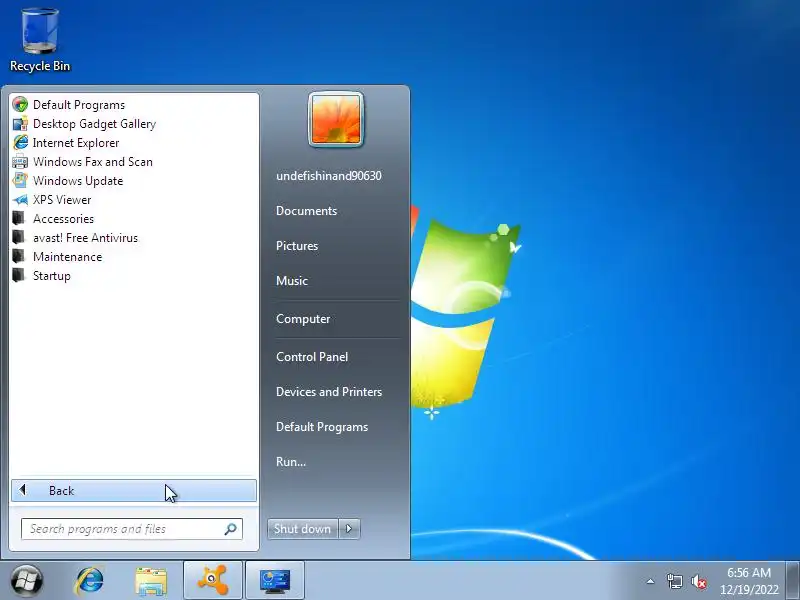Click the XPS Viewer icon
Screen dimensions: 800x600
[20, 199]
